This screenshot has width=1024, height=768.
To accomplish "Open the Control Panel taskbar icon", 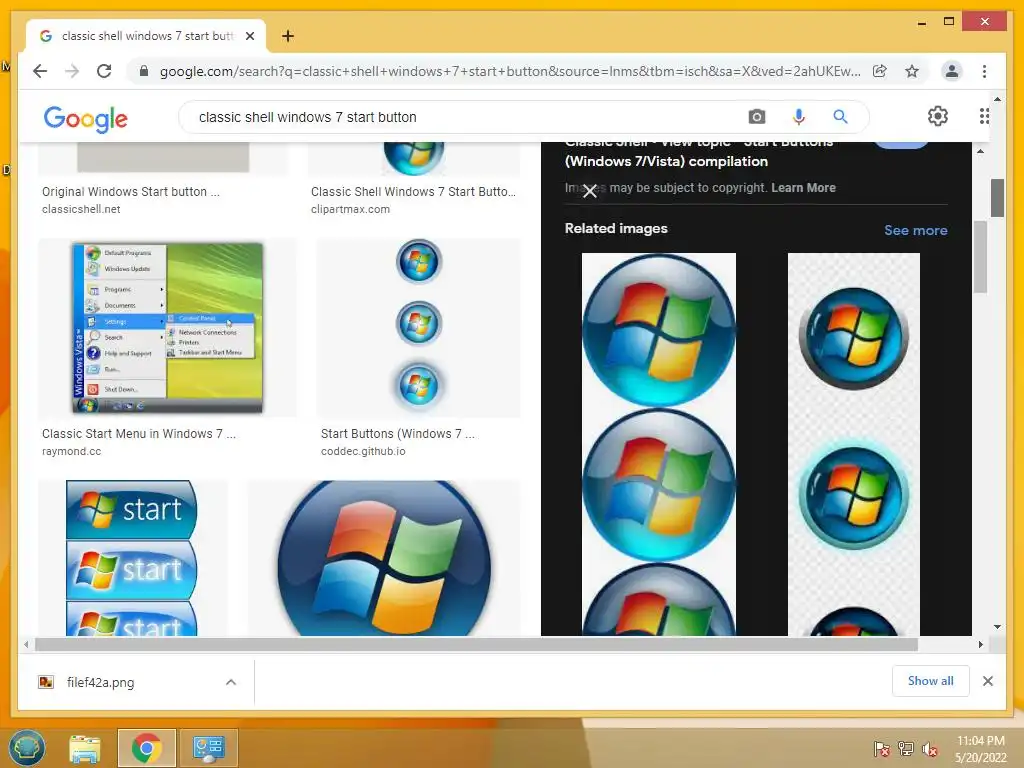I will point(208,748).
